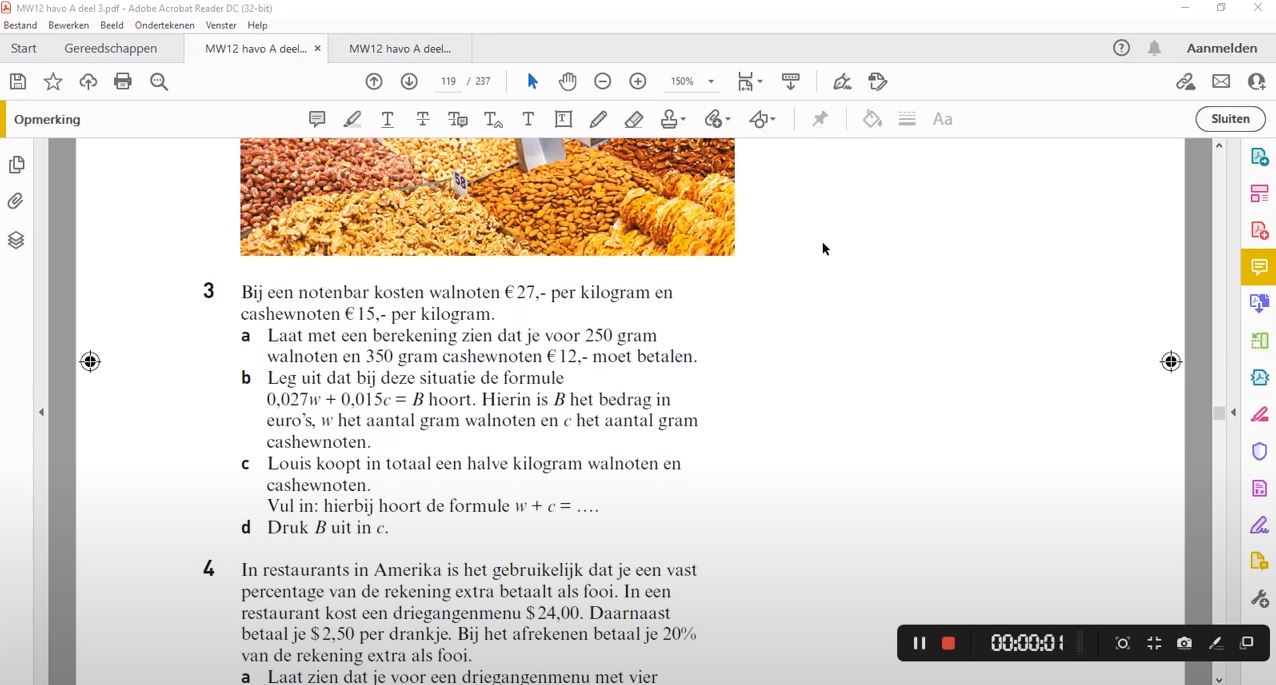Open the find text magnifier tool

(x=159, y=82)
